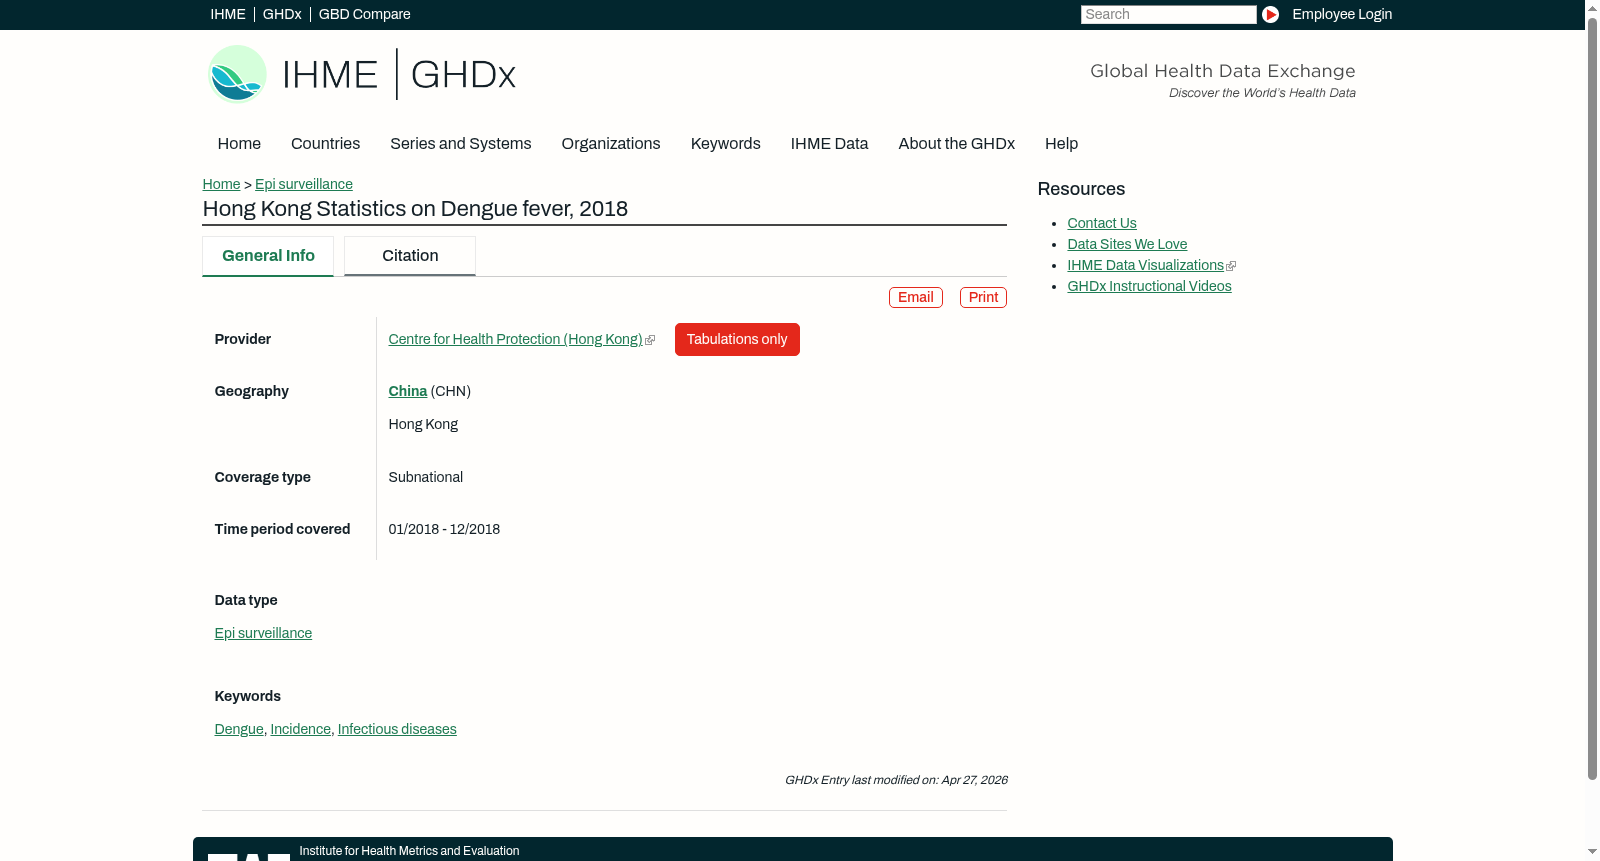Open About the GHDx menu
The image size is (1600, 861).
(957, 144)
